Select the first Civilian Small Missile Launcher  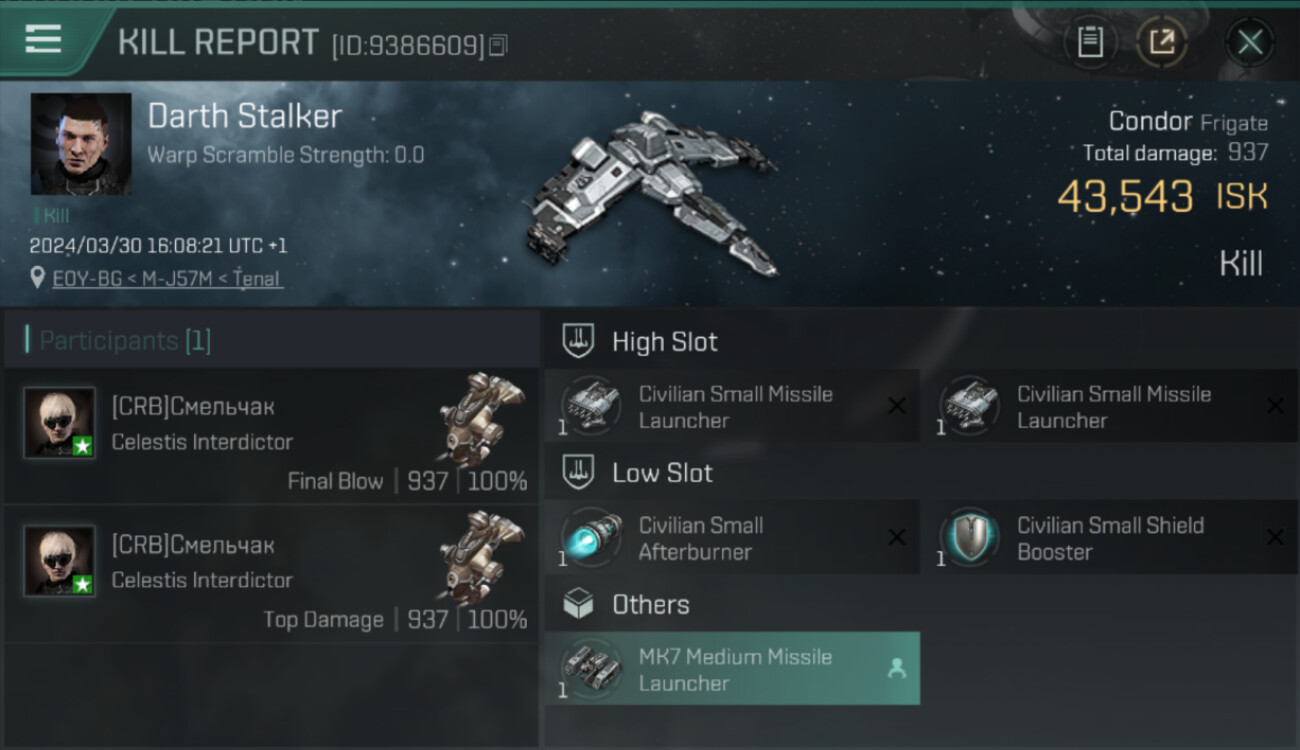731,407
